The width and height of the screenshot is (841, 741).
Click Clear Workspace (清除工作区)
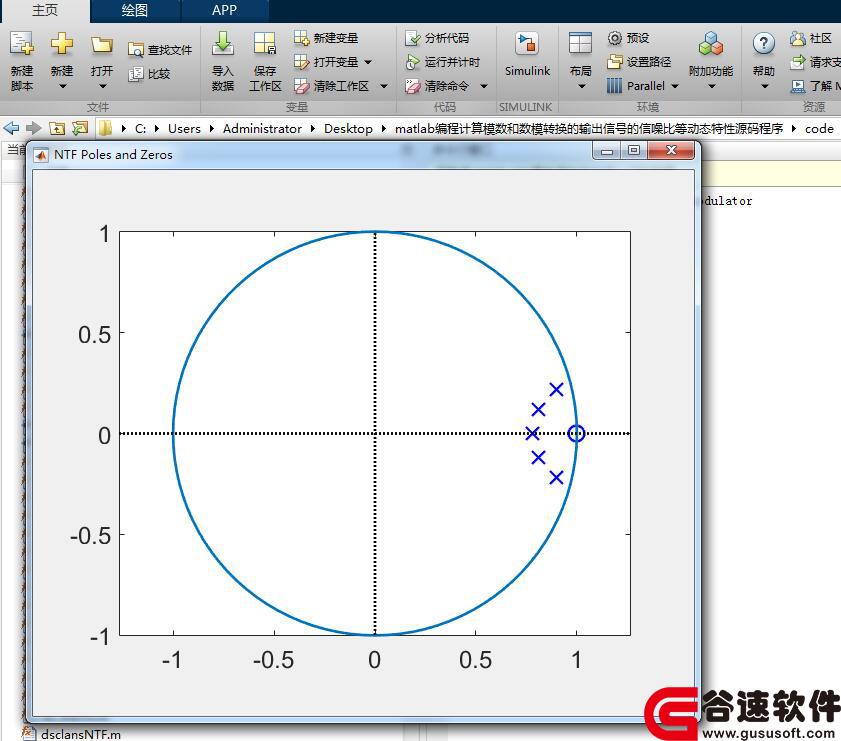[x=331, y=86]
